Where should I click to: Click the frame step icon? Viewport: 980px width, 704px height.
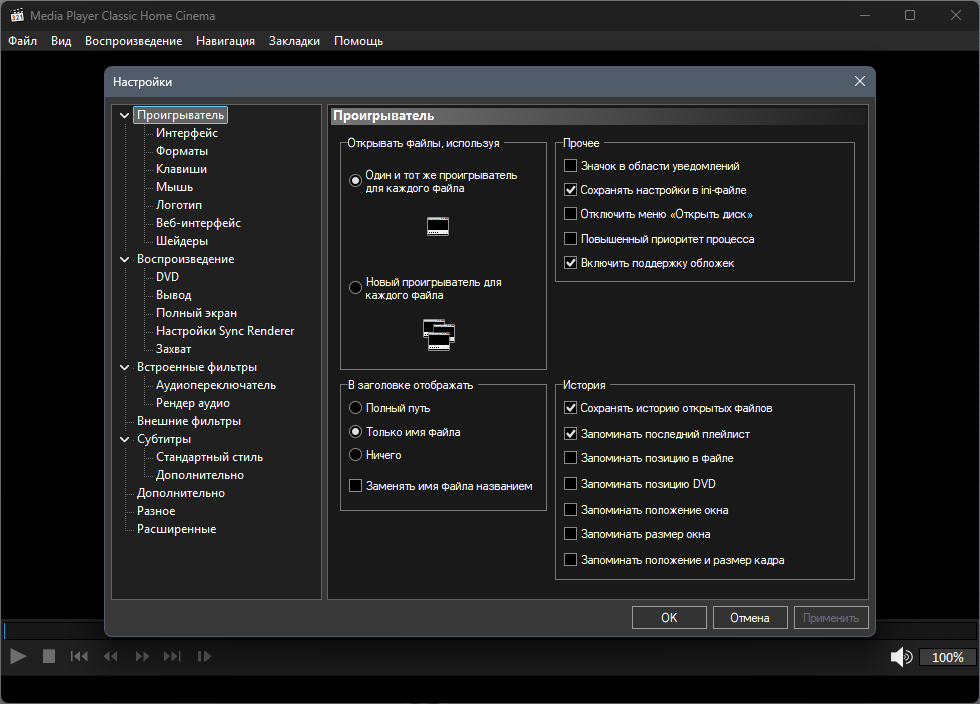204,656
